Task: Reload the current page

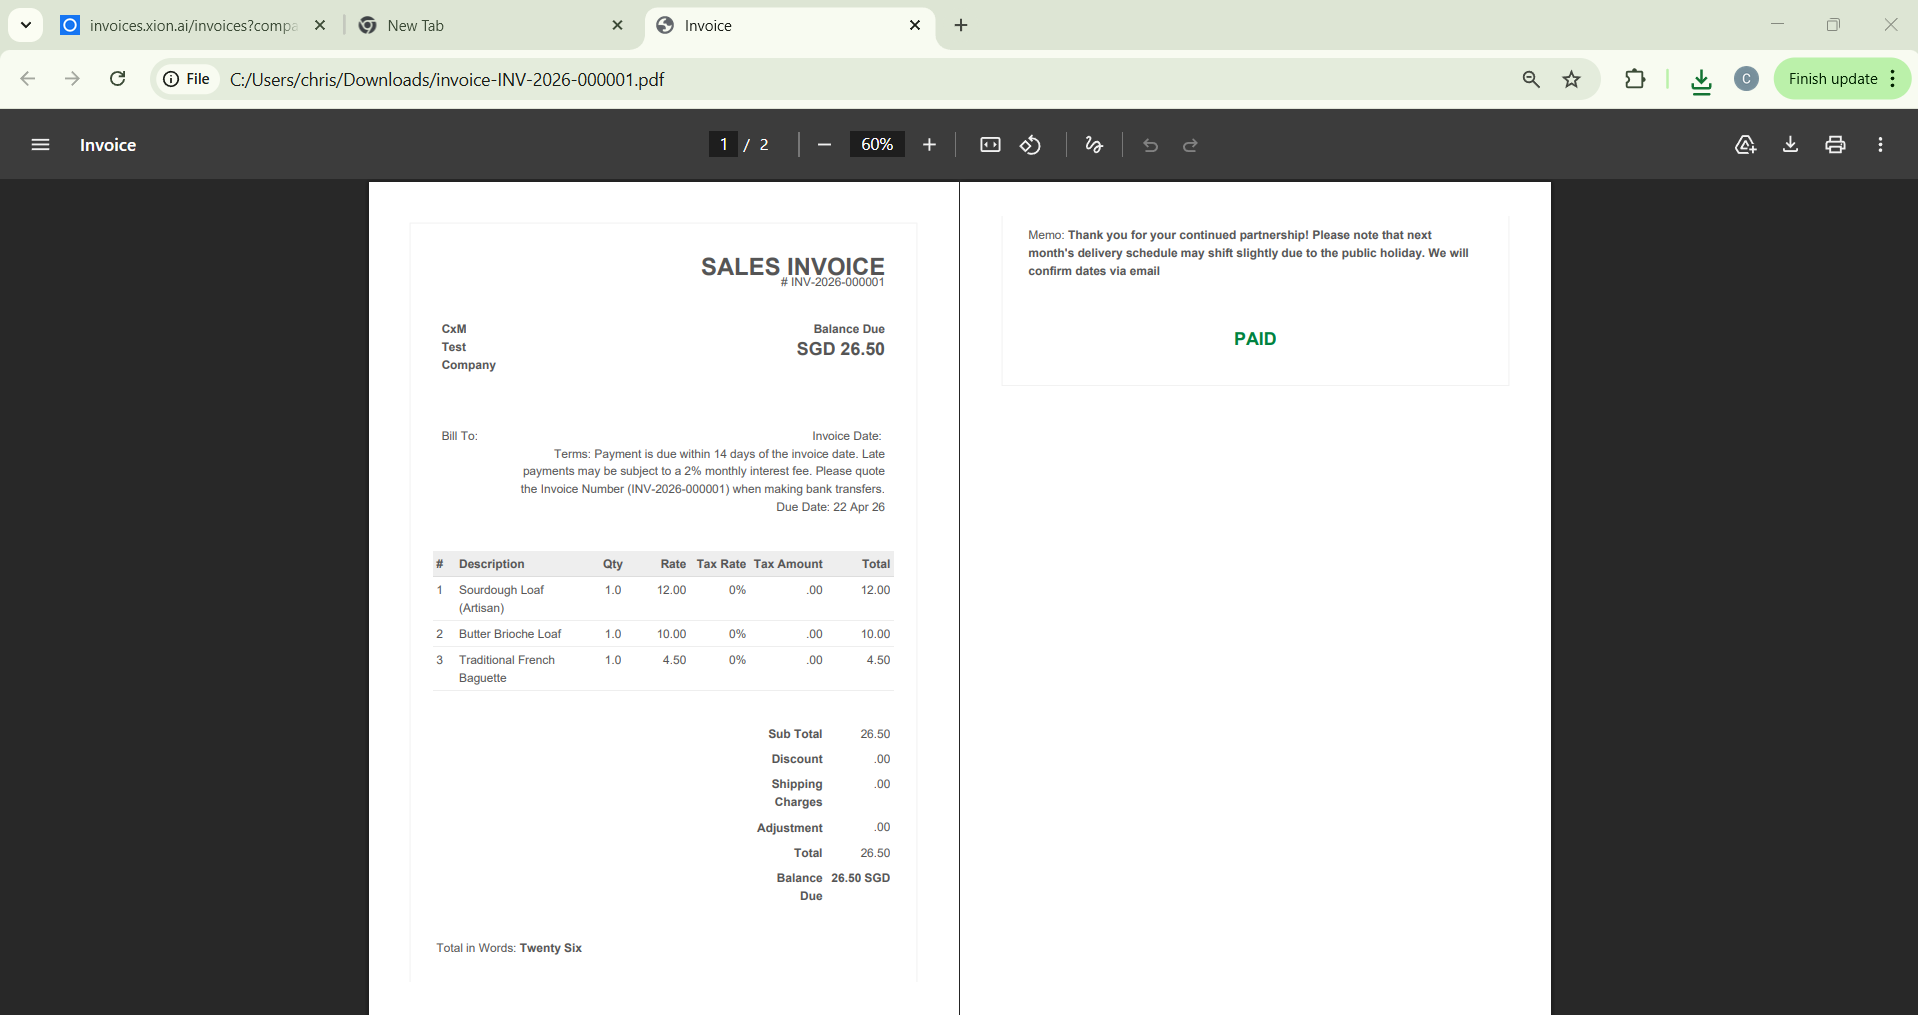Action: (118, 79)
